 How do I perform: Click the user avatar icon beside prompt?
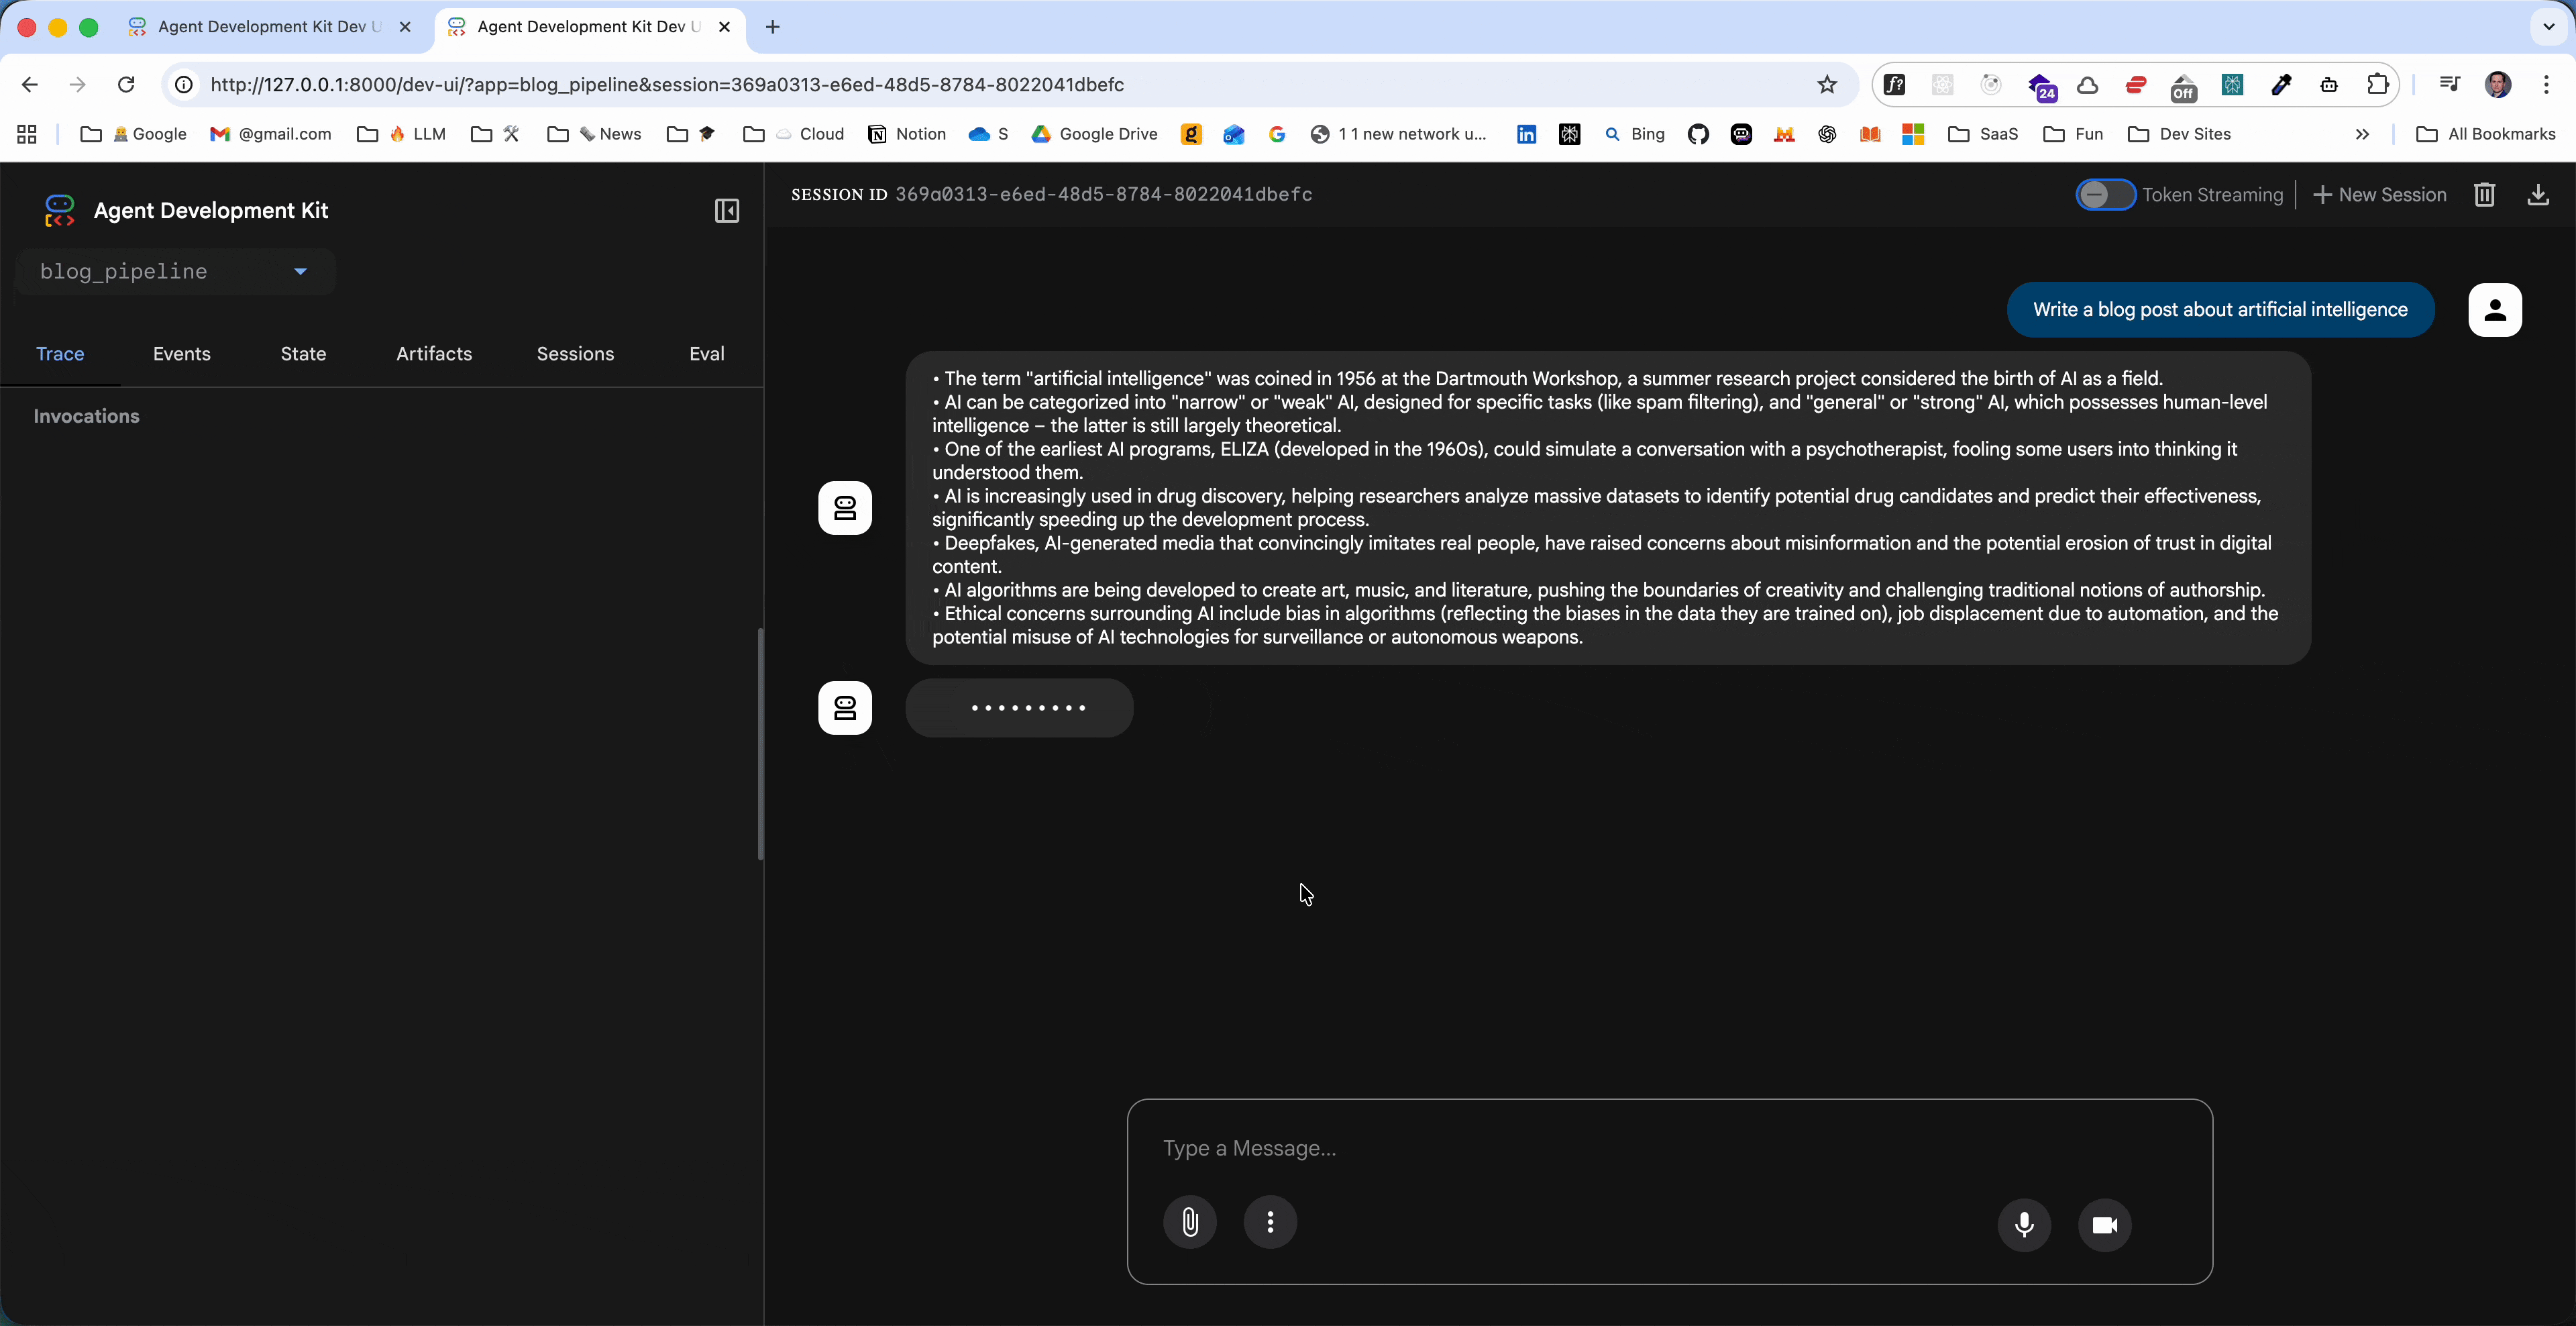click(x=2495, y=310)
